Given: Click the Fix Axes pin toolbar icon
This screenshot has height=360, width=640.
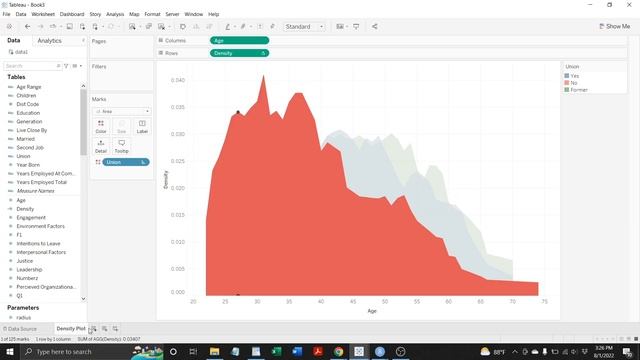Looking at the screenshot, I should coord(272,27).
